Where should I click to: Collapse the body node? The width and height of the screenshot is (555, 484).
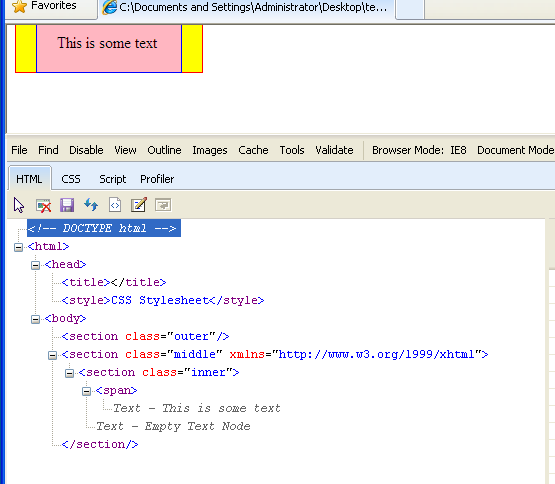coord(35,319)
